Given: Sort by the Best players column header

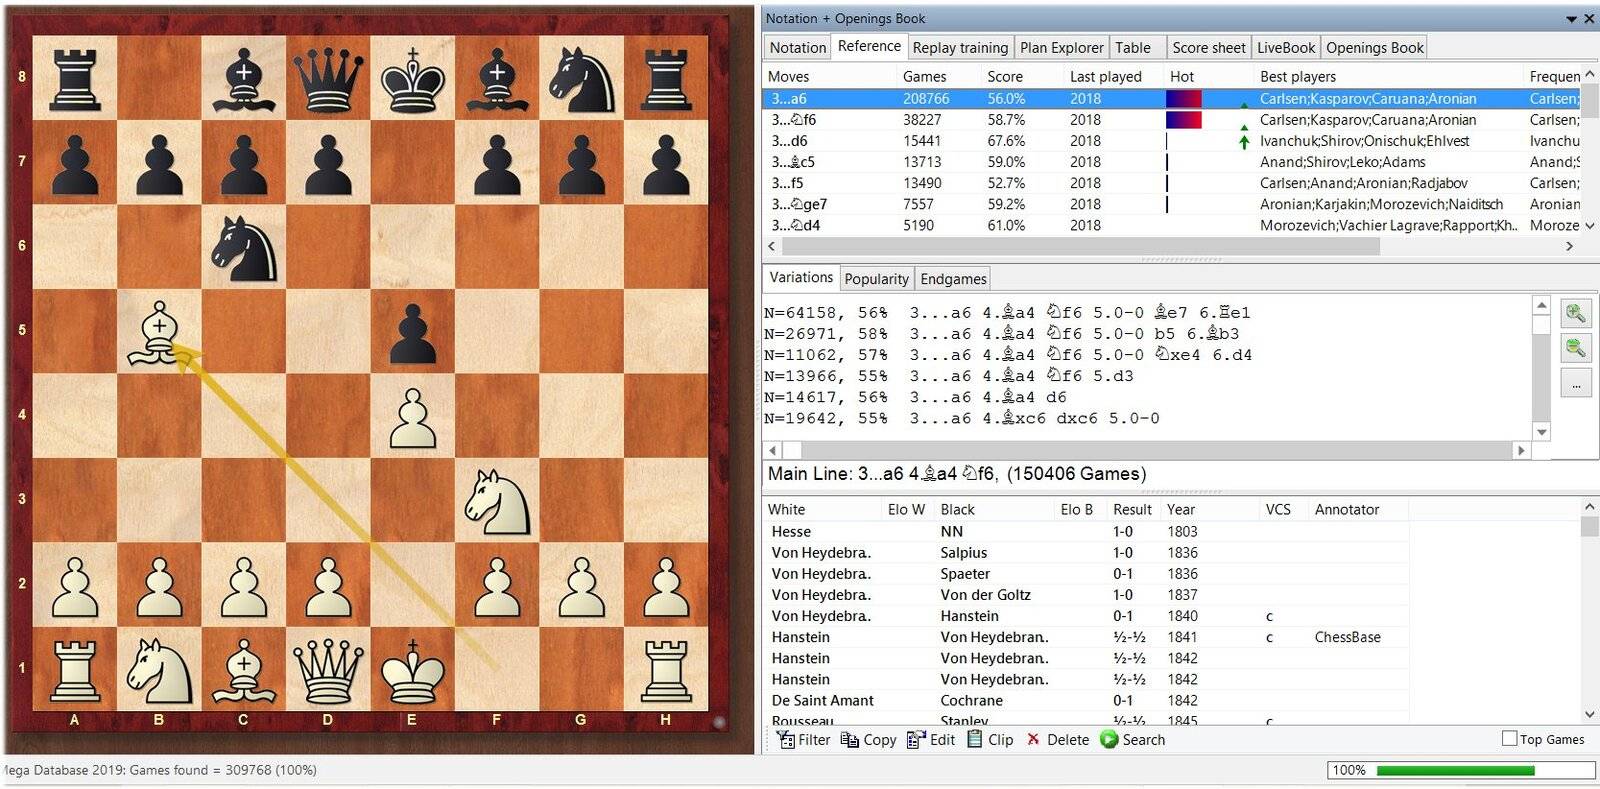Looking at the screenshot, I should [1298, 76].
